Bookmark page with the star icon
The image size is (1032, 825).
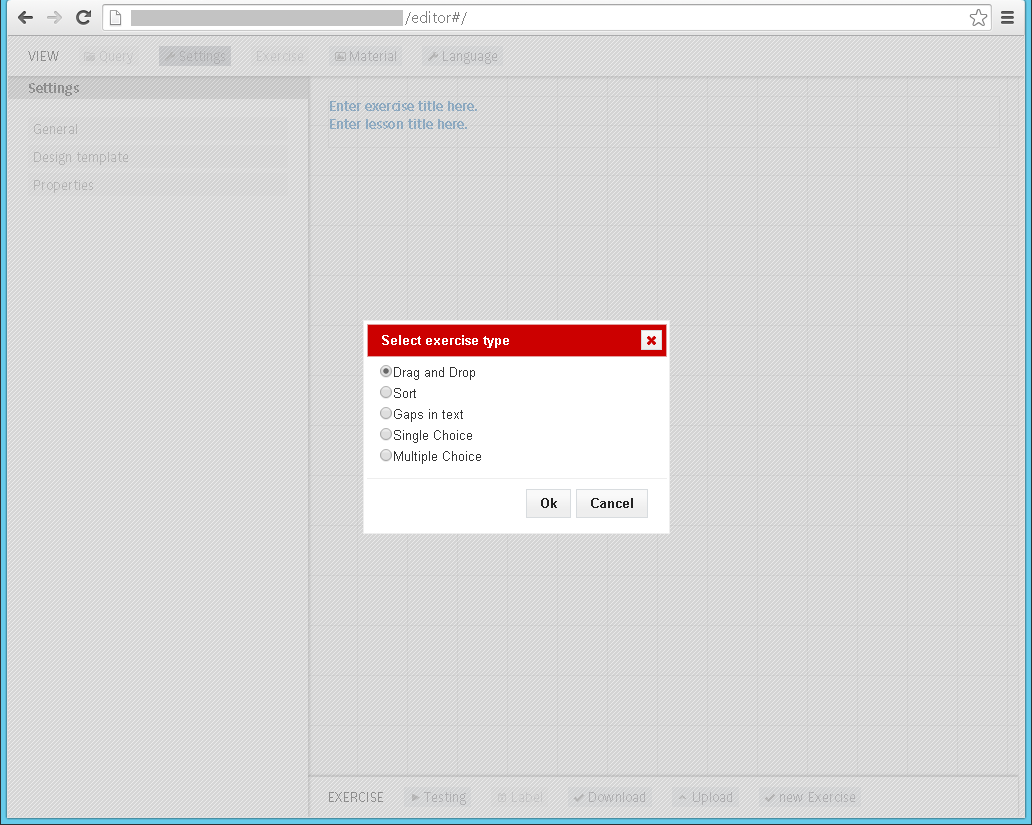click(978, 18)
